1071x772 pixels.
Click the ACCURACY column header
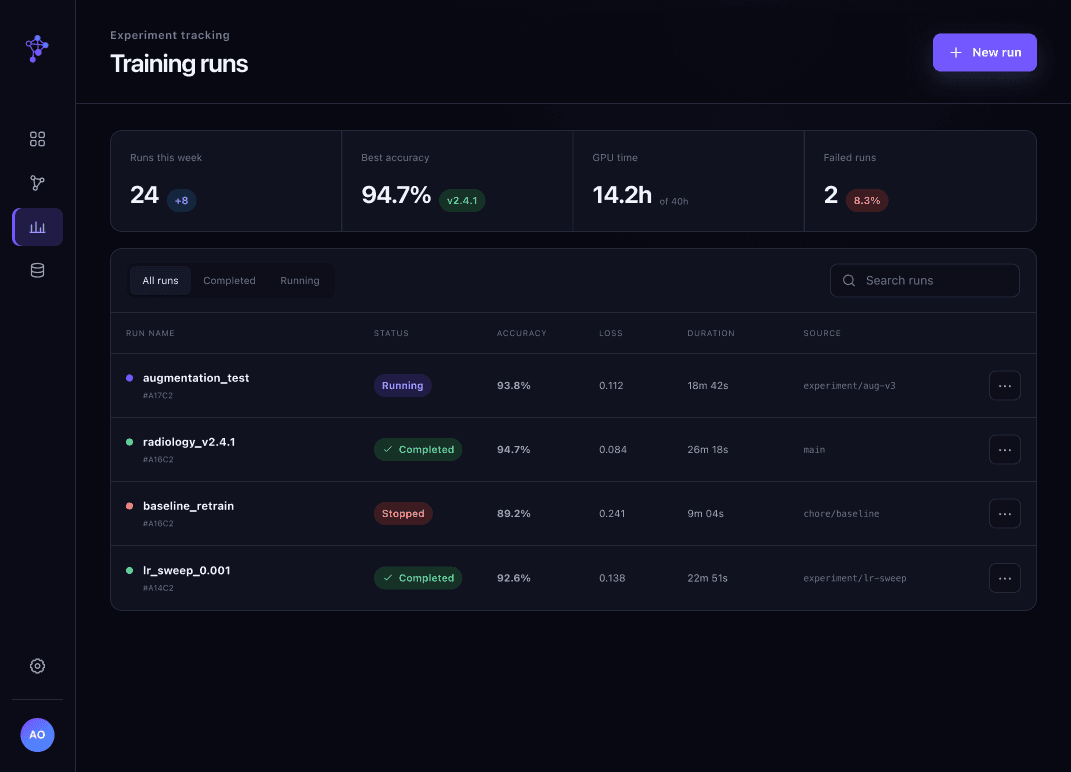pyautogui.click(x=521, y=333)
